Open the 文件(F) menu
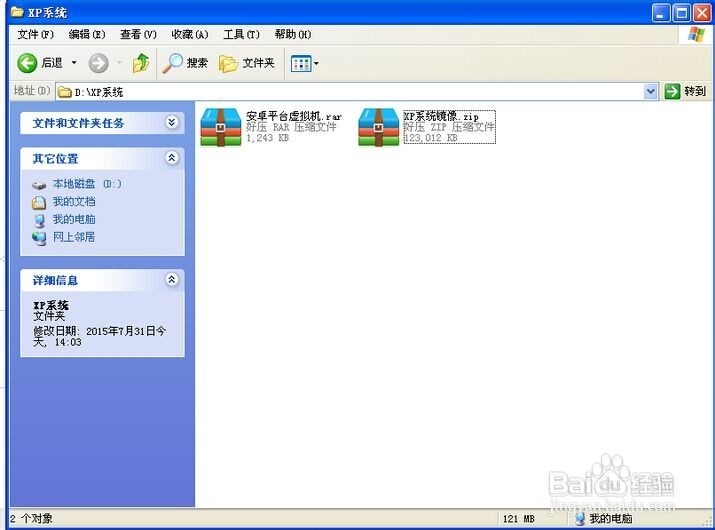 pyautogui.click(x=36, y=34)
